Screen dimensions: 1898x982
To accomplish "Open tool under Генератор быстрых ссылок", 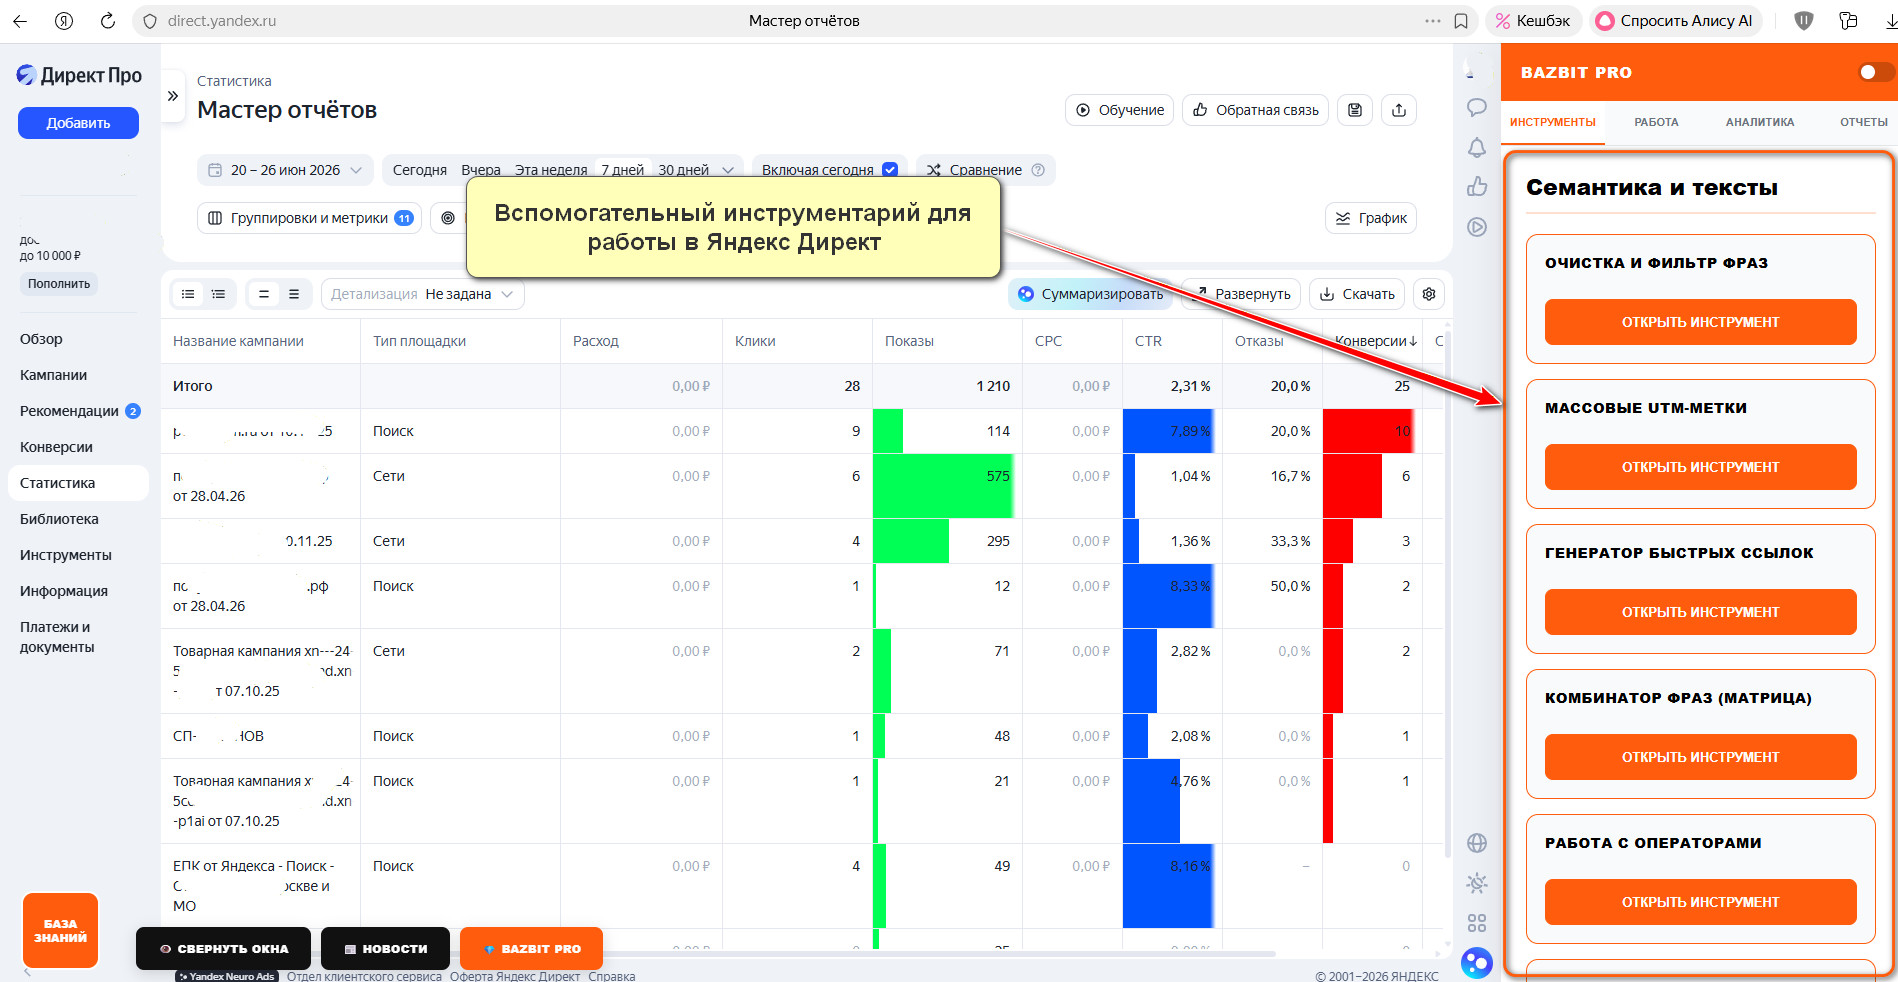I will (1700, 612).
